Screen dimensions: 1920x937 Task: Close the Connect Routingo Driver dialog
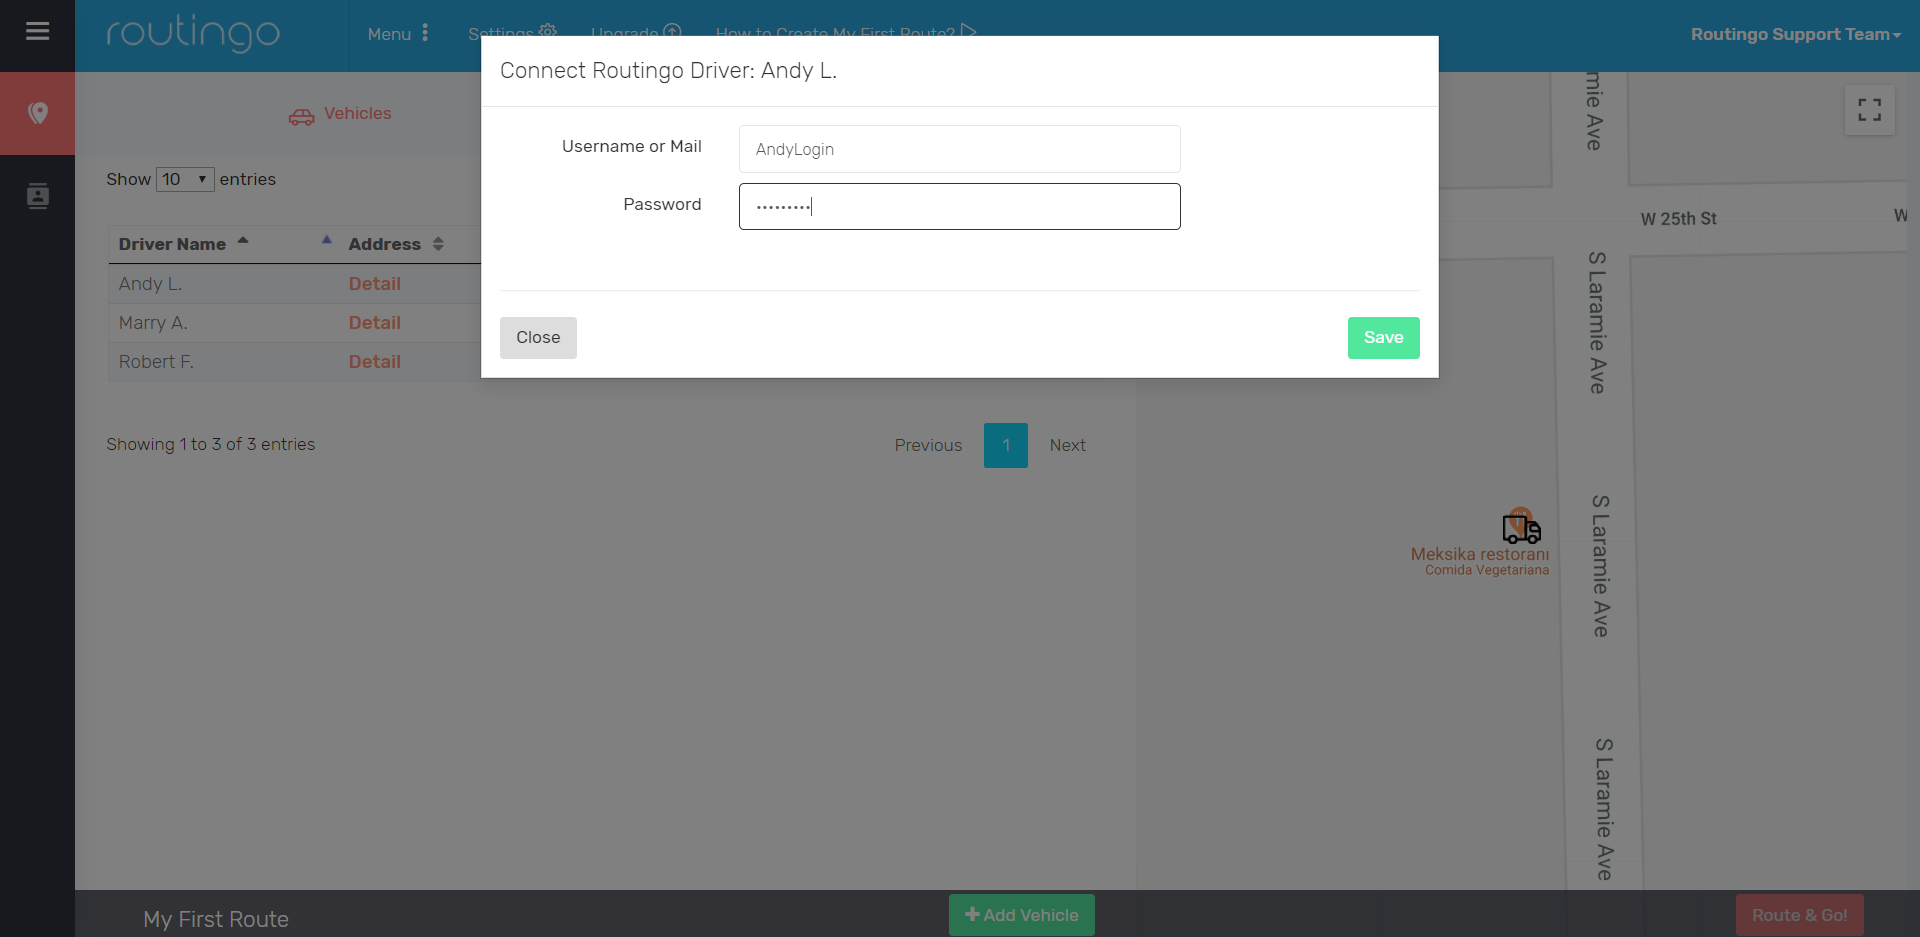pyautogui.click(x=538, y=338)
